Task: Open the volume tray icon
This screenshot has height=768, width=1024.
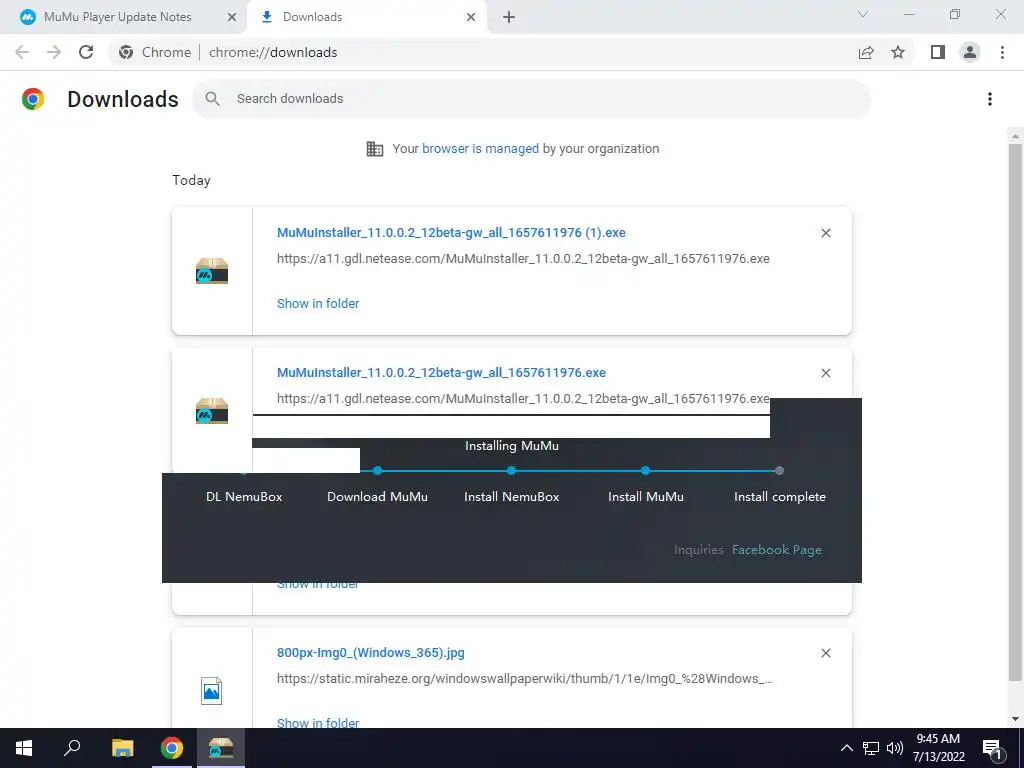Action: tap(895, 748)
